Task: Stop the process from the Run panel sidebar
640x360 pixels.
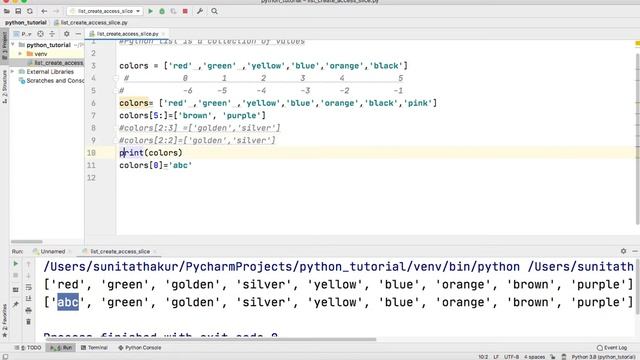Action: (16, 276)
